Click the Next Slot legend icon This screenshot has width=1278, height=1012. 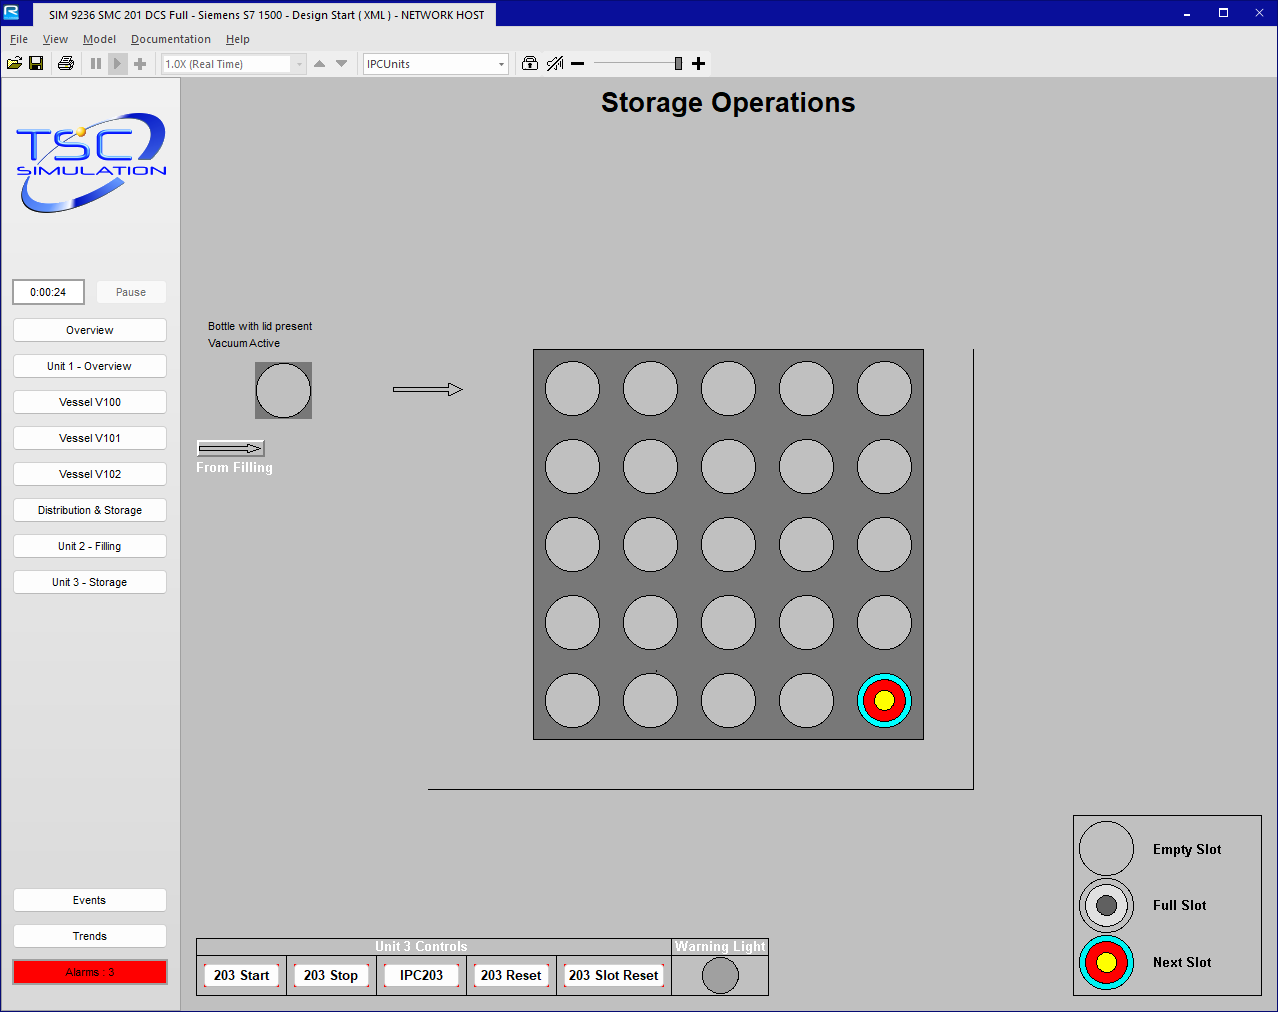1106,962
